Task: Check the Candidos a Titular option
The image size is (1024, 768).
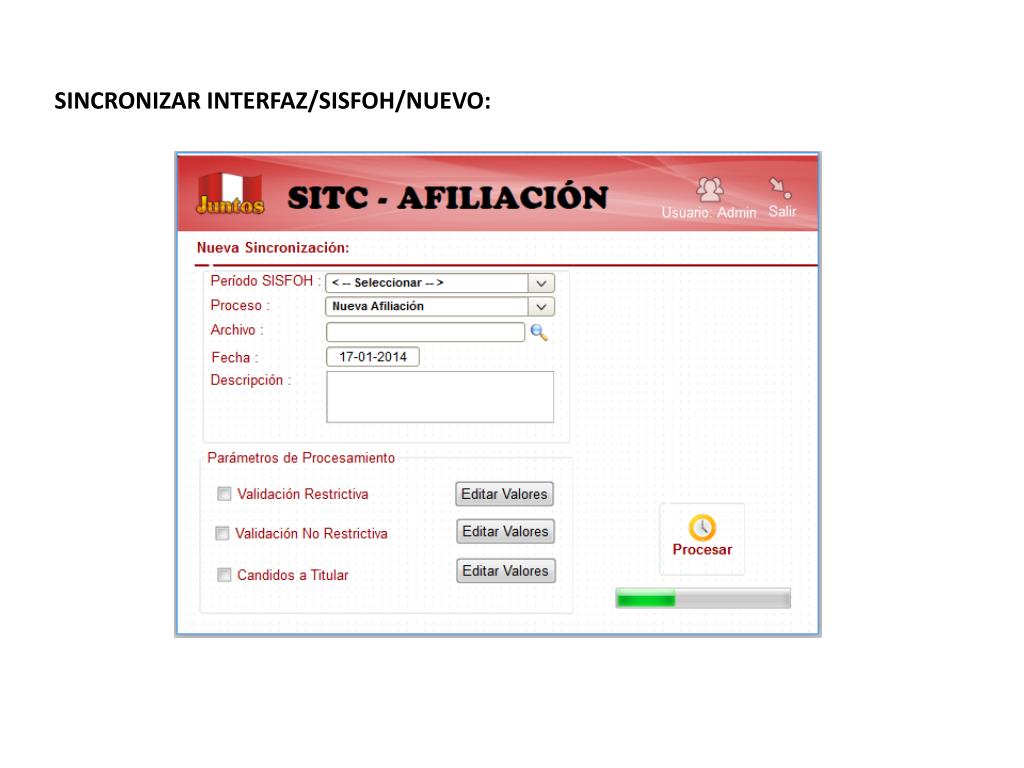Action: [224, 575]
